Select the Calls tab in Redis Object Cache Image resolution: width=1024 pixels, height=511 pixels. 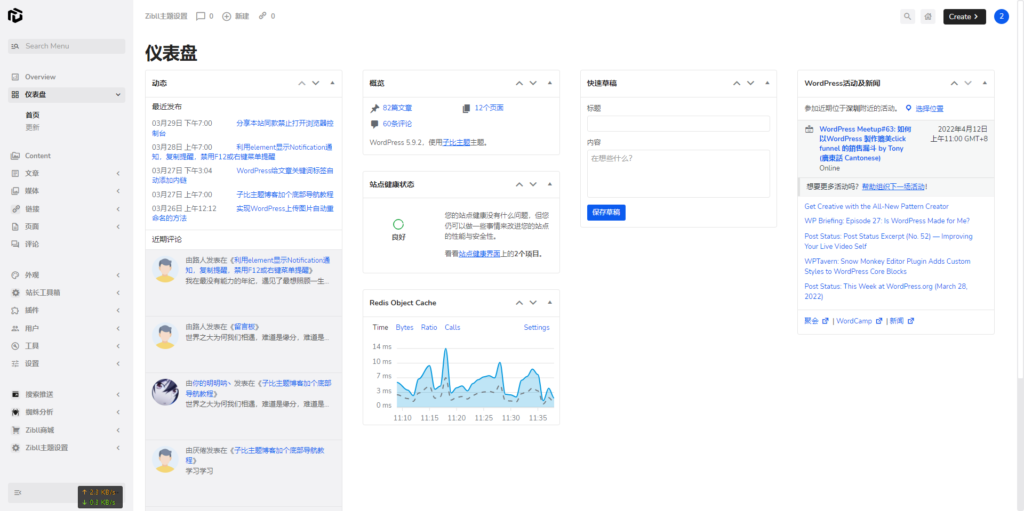click(452, 327)
